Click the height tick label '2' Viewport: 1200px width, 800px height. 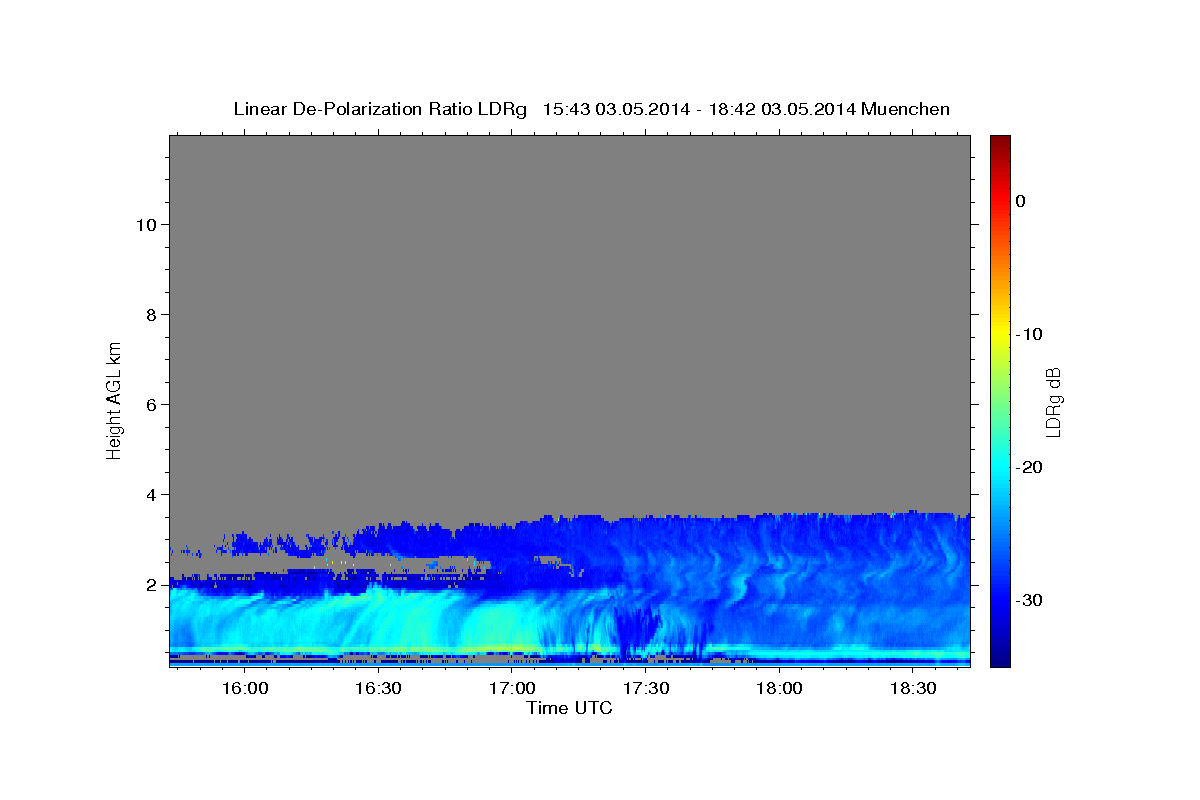pyautogui.click(x=152, y=585)
